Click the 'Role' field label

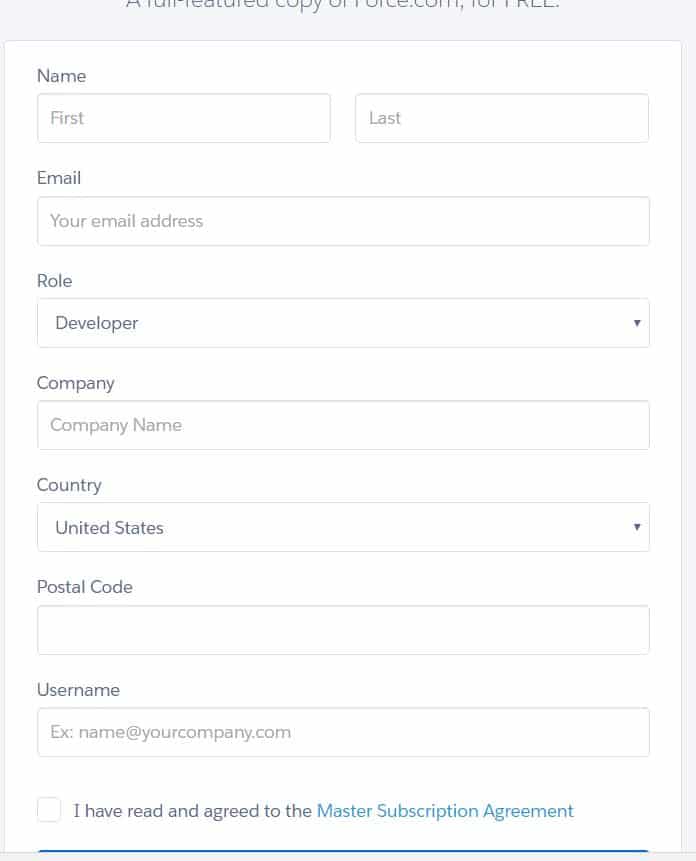coord(55,281)
